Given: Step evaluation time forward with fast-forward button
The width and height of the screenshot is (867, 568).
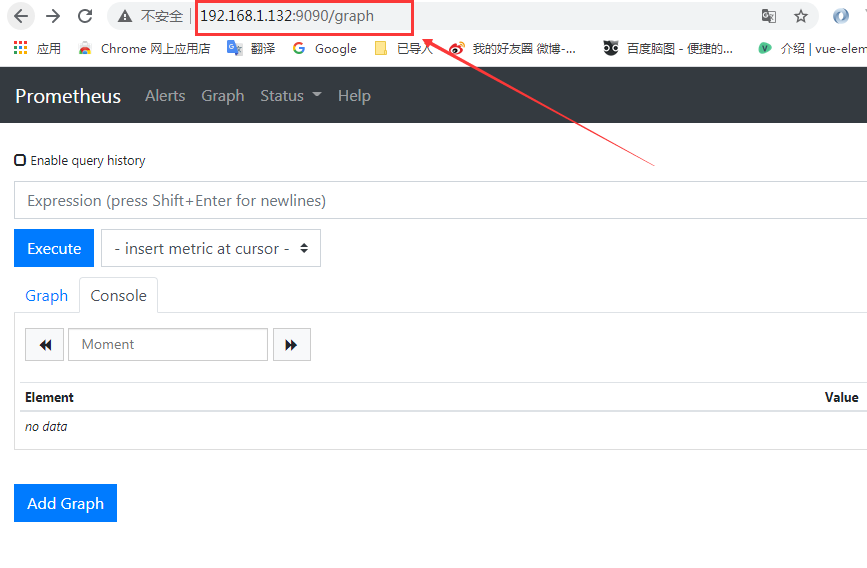Looking at the screenshot, I should click(x=292, y=345).
